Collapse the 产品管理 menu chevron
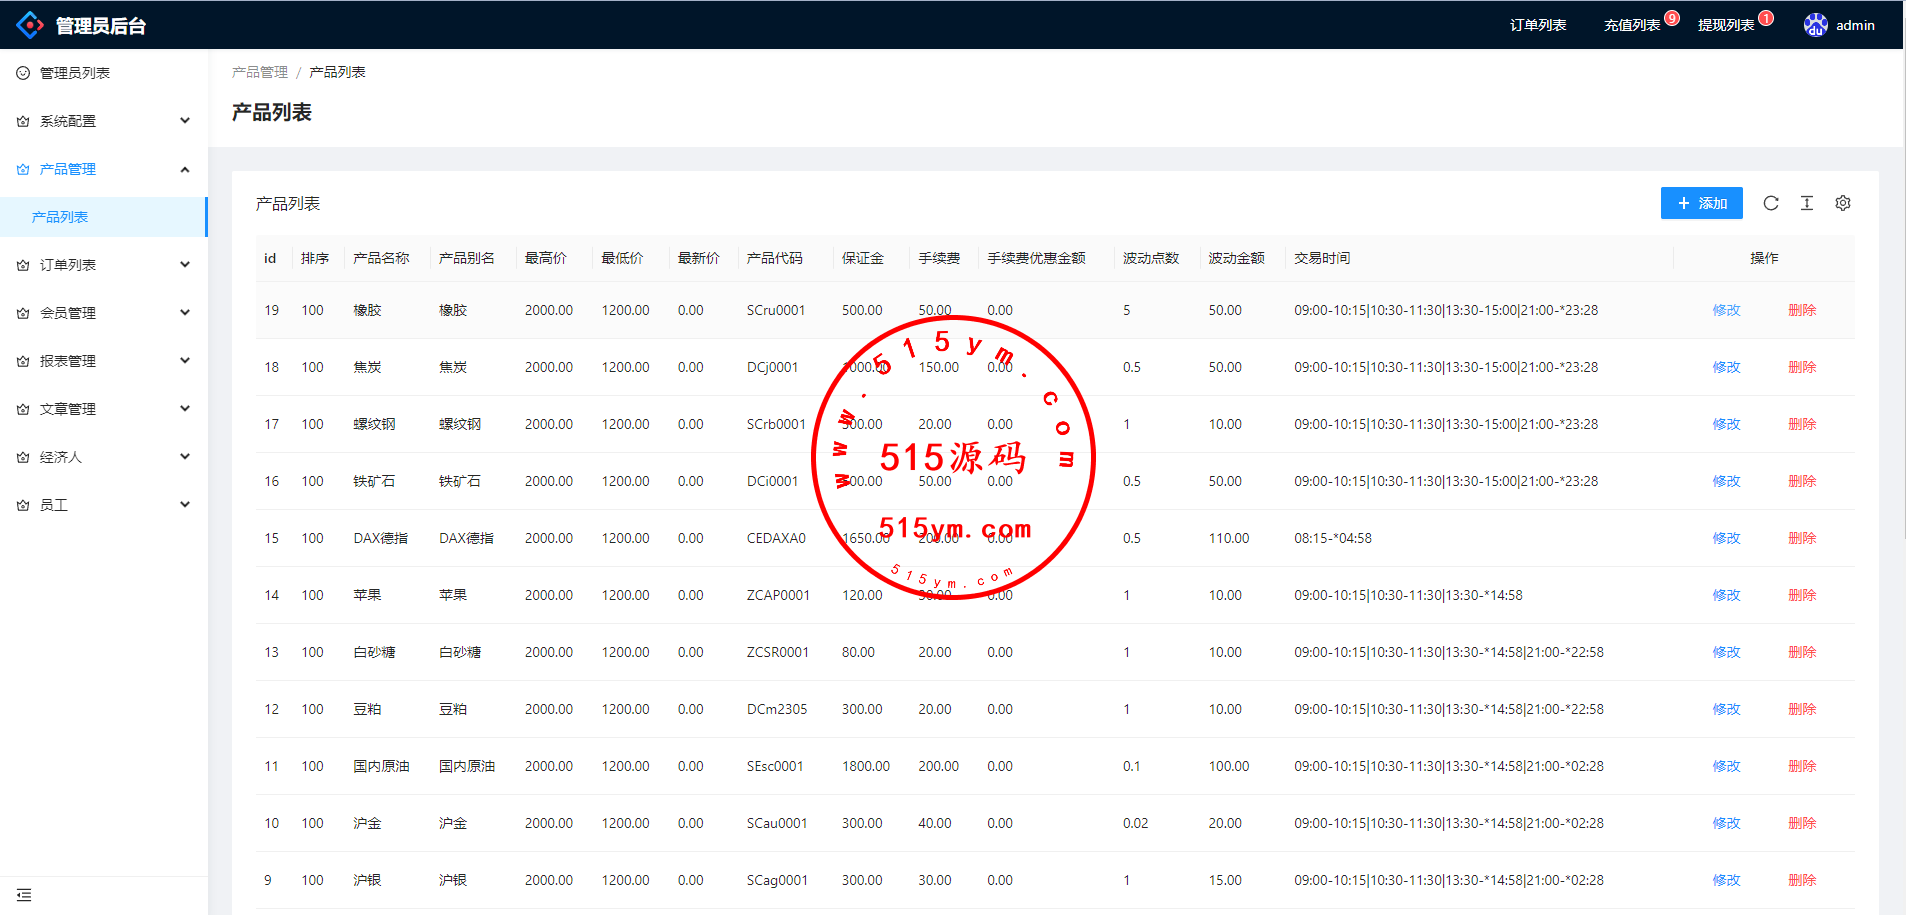Screen dimensions: 1906x915 [x=185, y=169]
